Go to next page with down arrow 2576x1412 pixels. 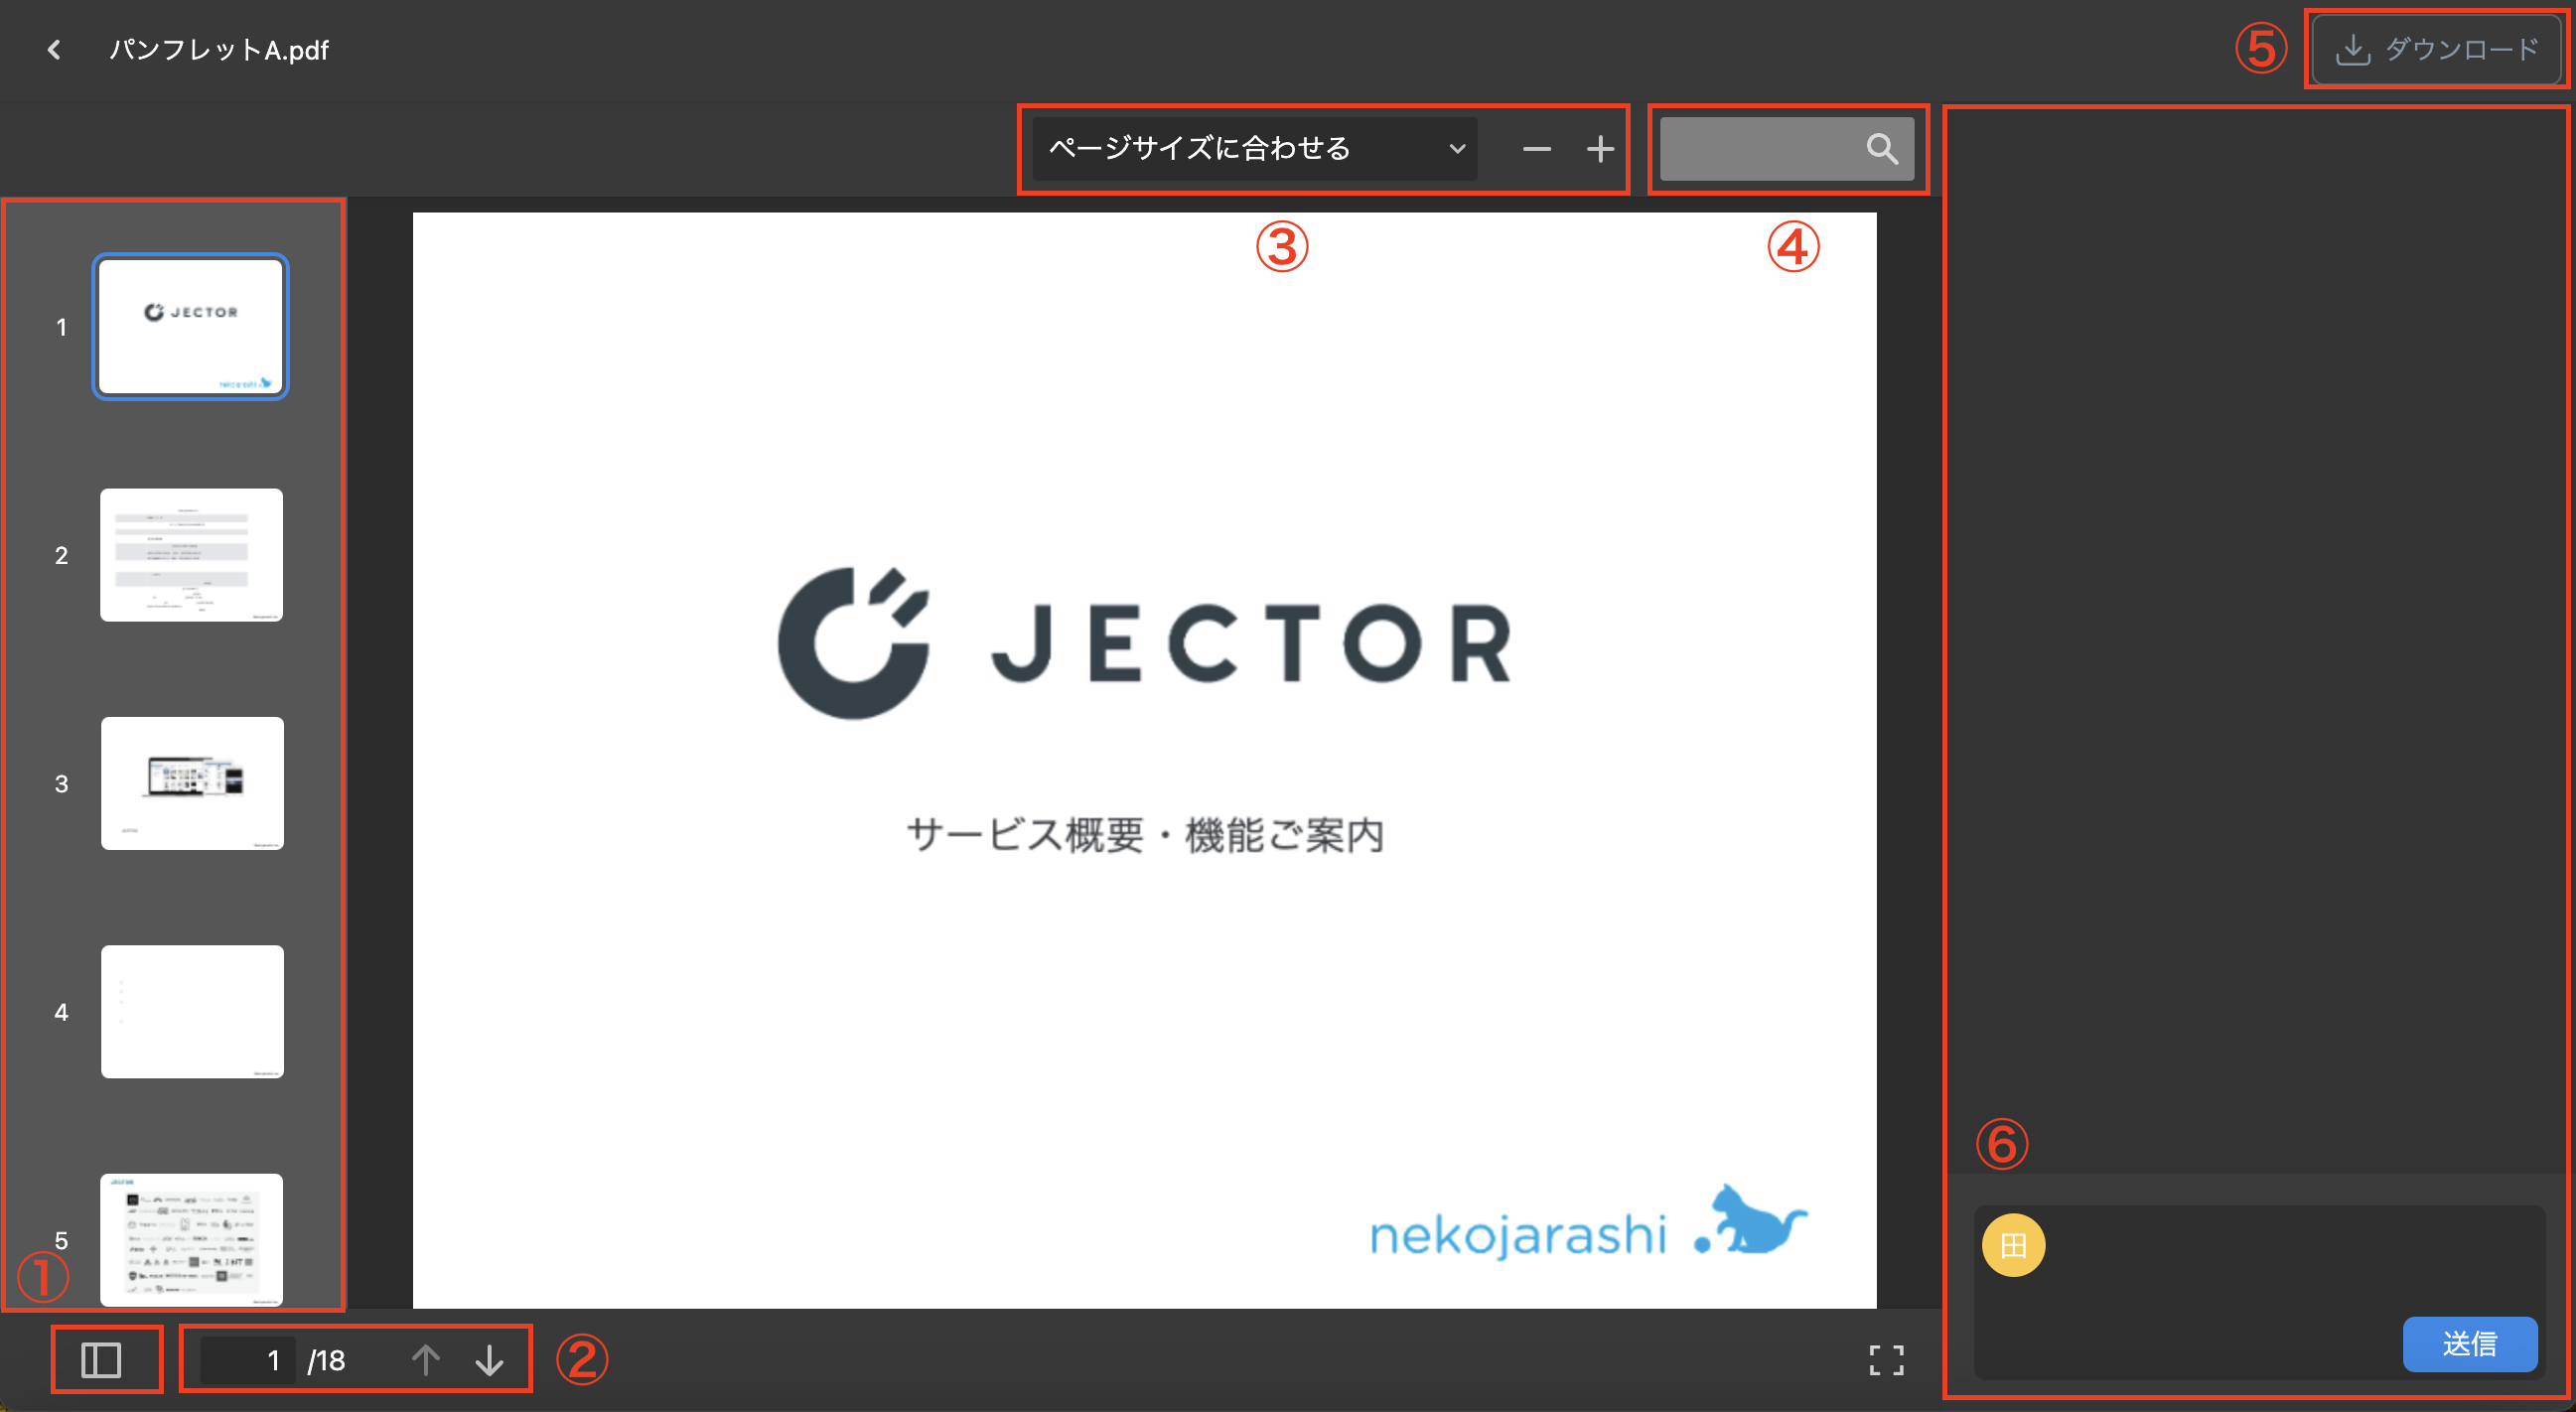[490, 1359]
